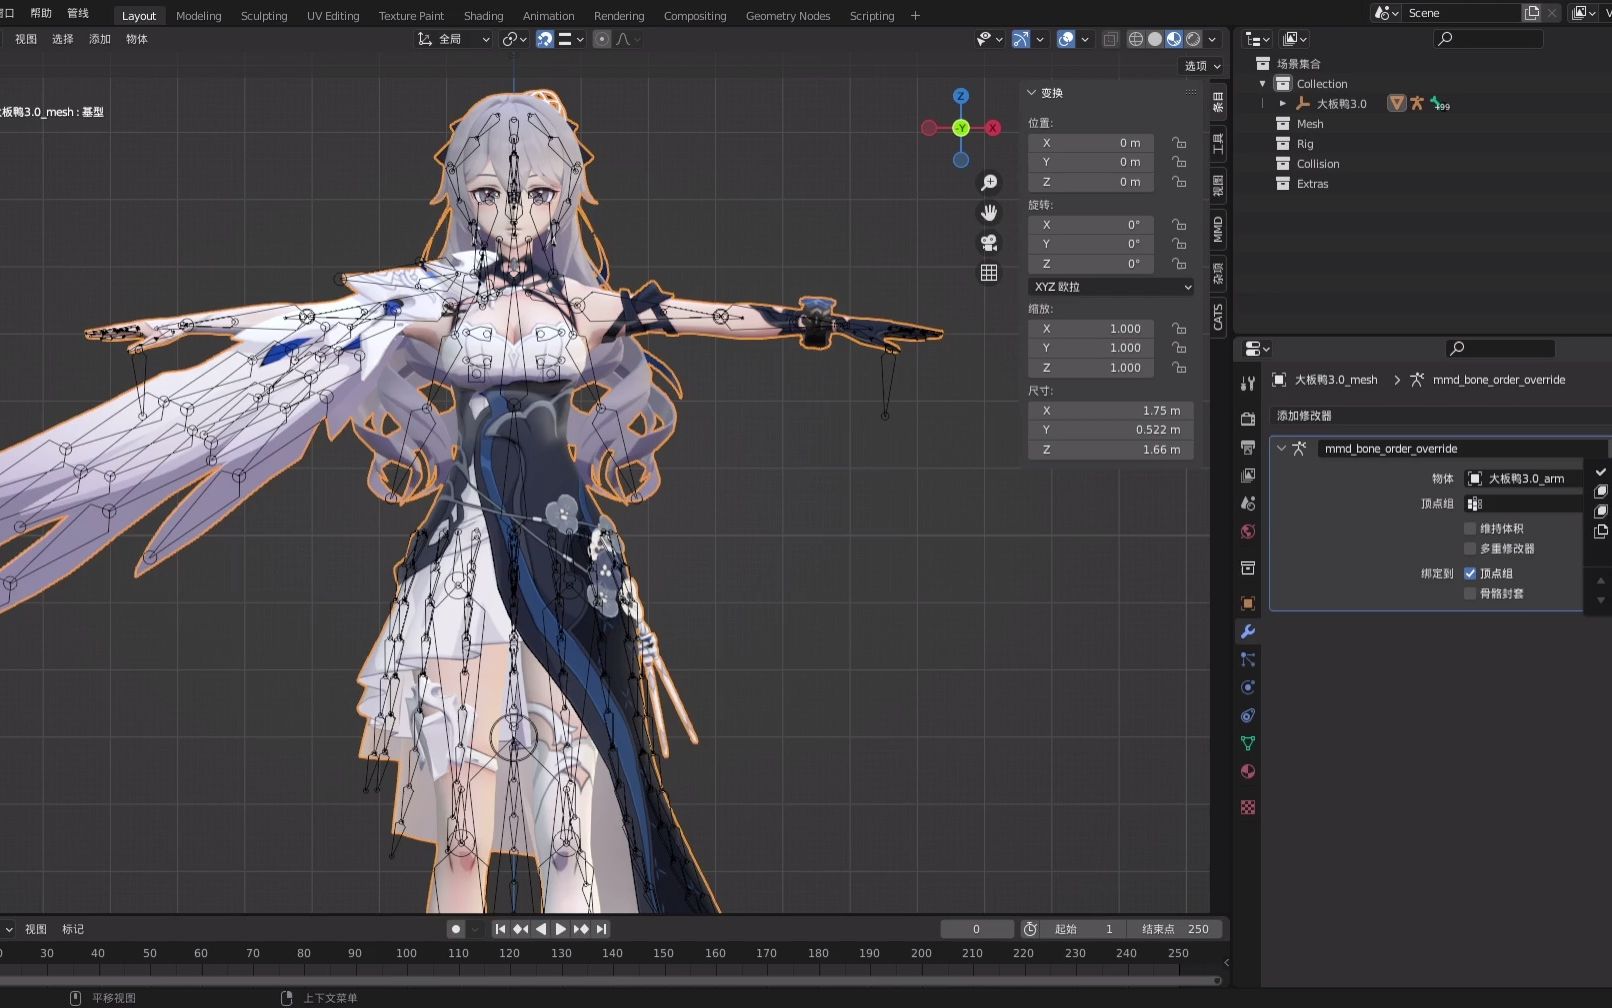The height and width of the screenshot is (1008, 1612).
Task: Open shading options dropdown arrow
Action: tap(1212, 39)
